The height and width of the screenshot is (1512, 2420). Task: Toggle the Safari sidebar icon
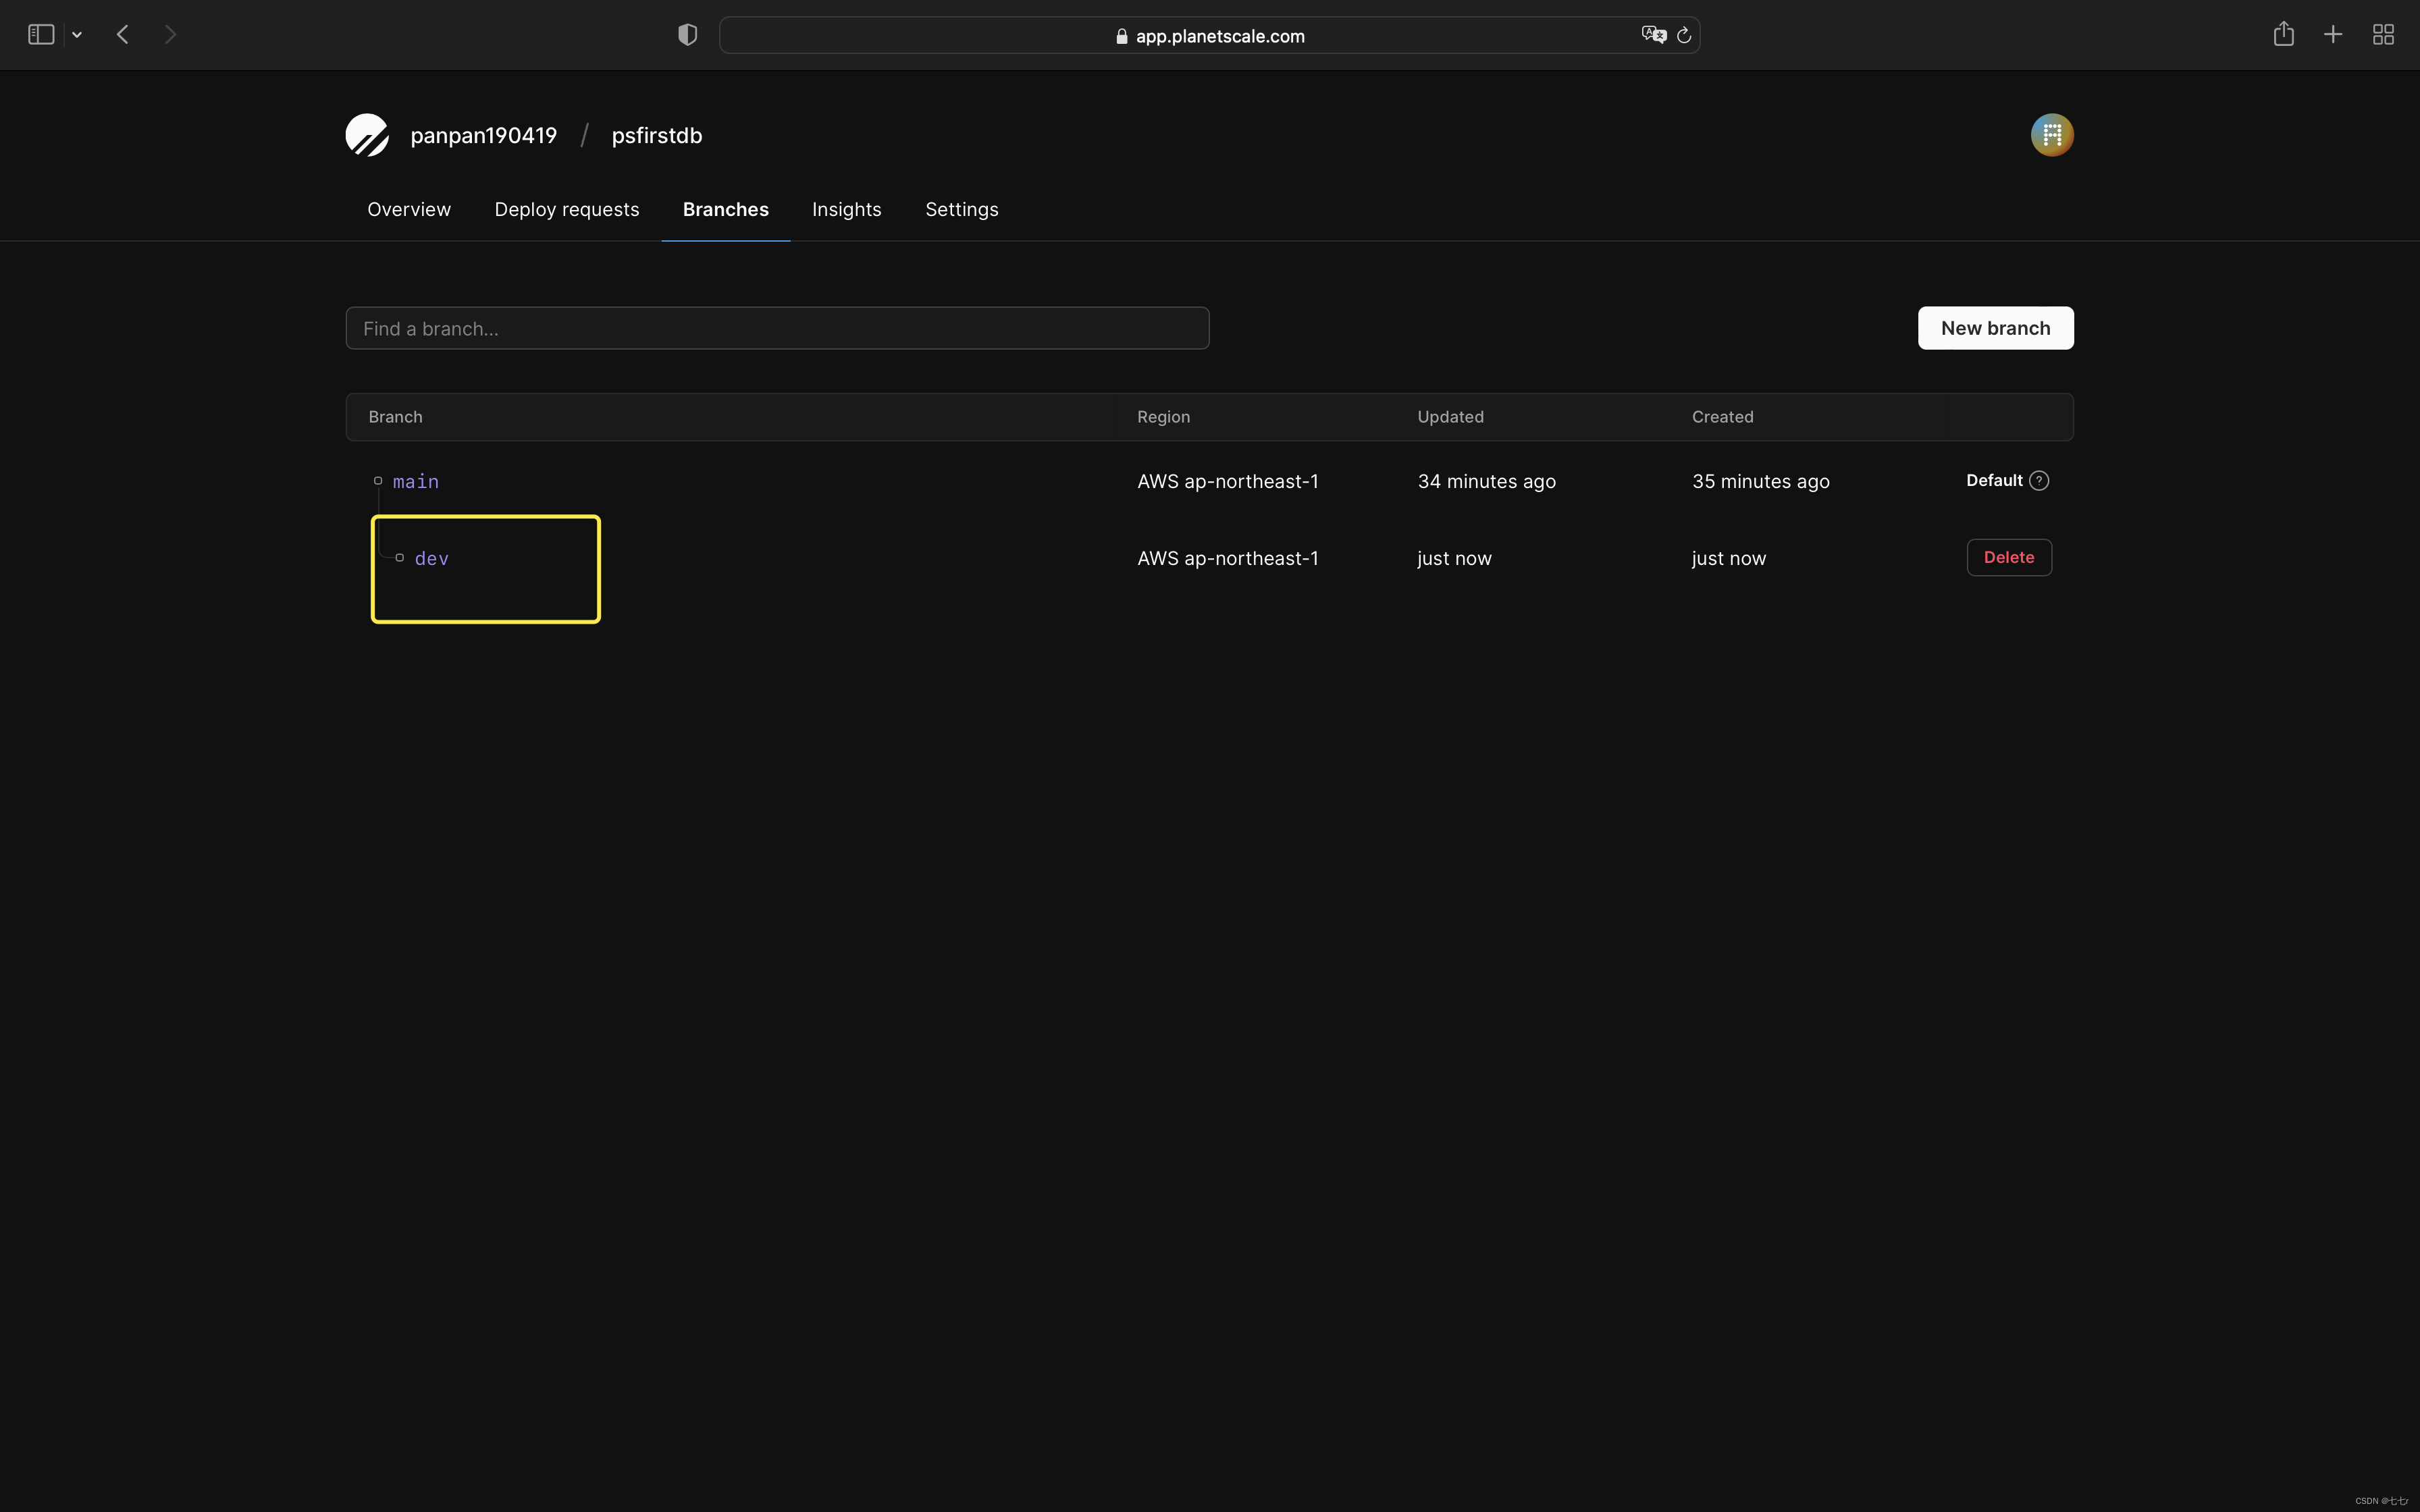click(41, 35)
